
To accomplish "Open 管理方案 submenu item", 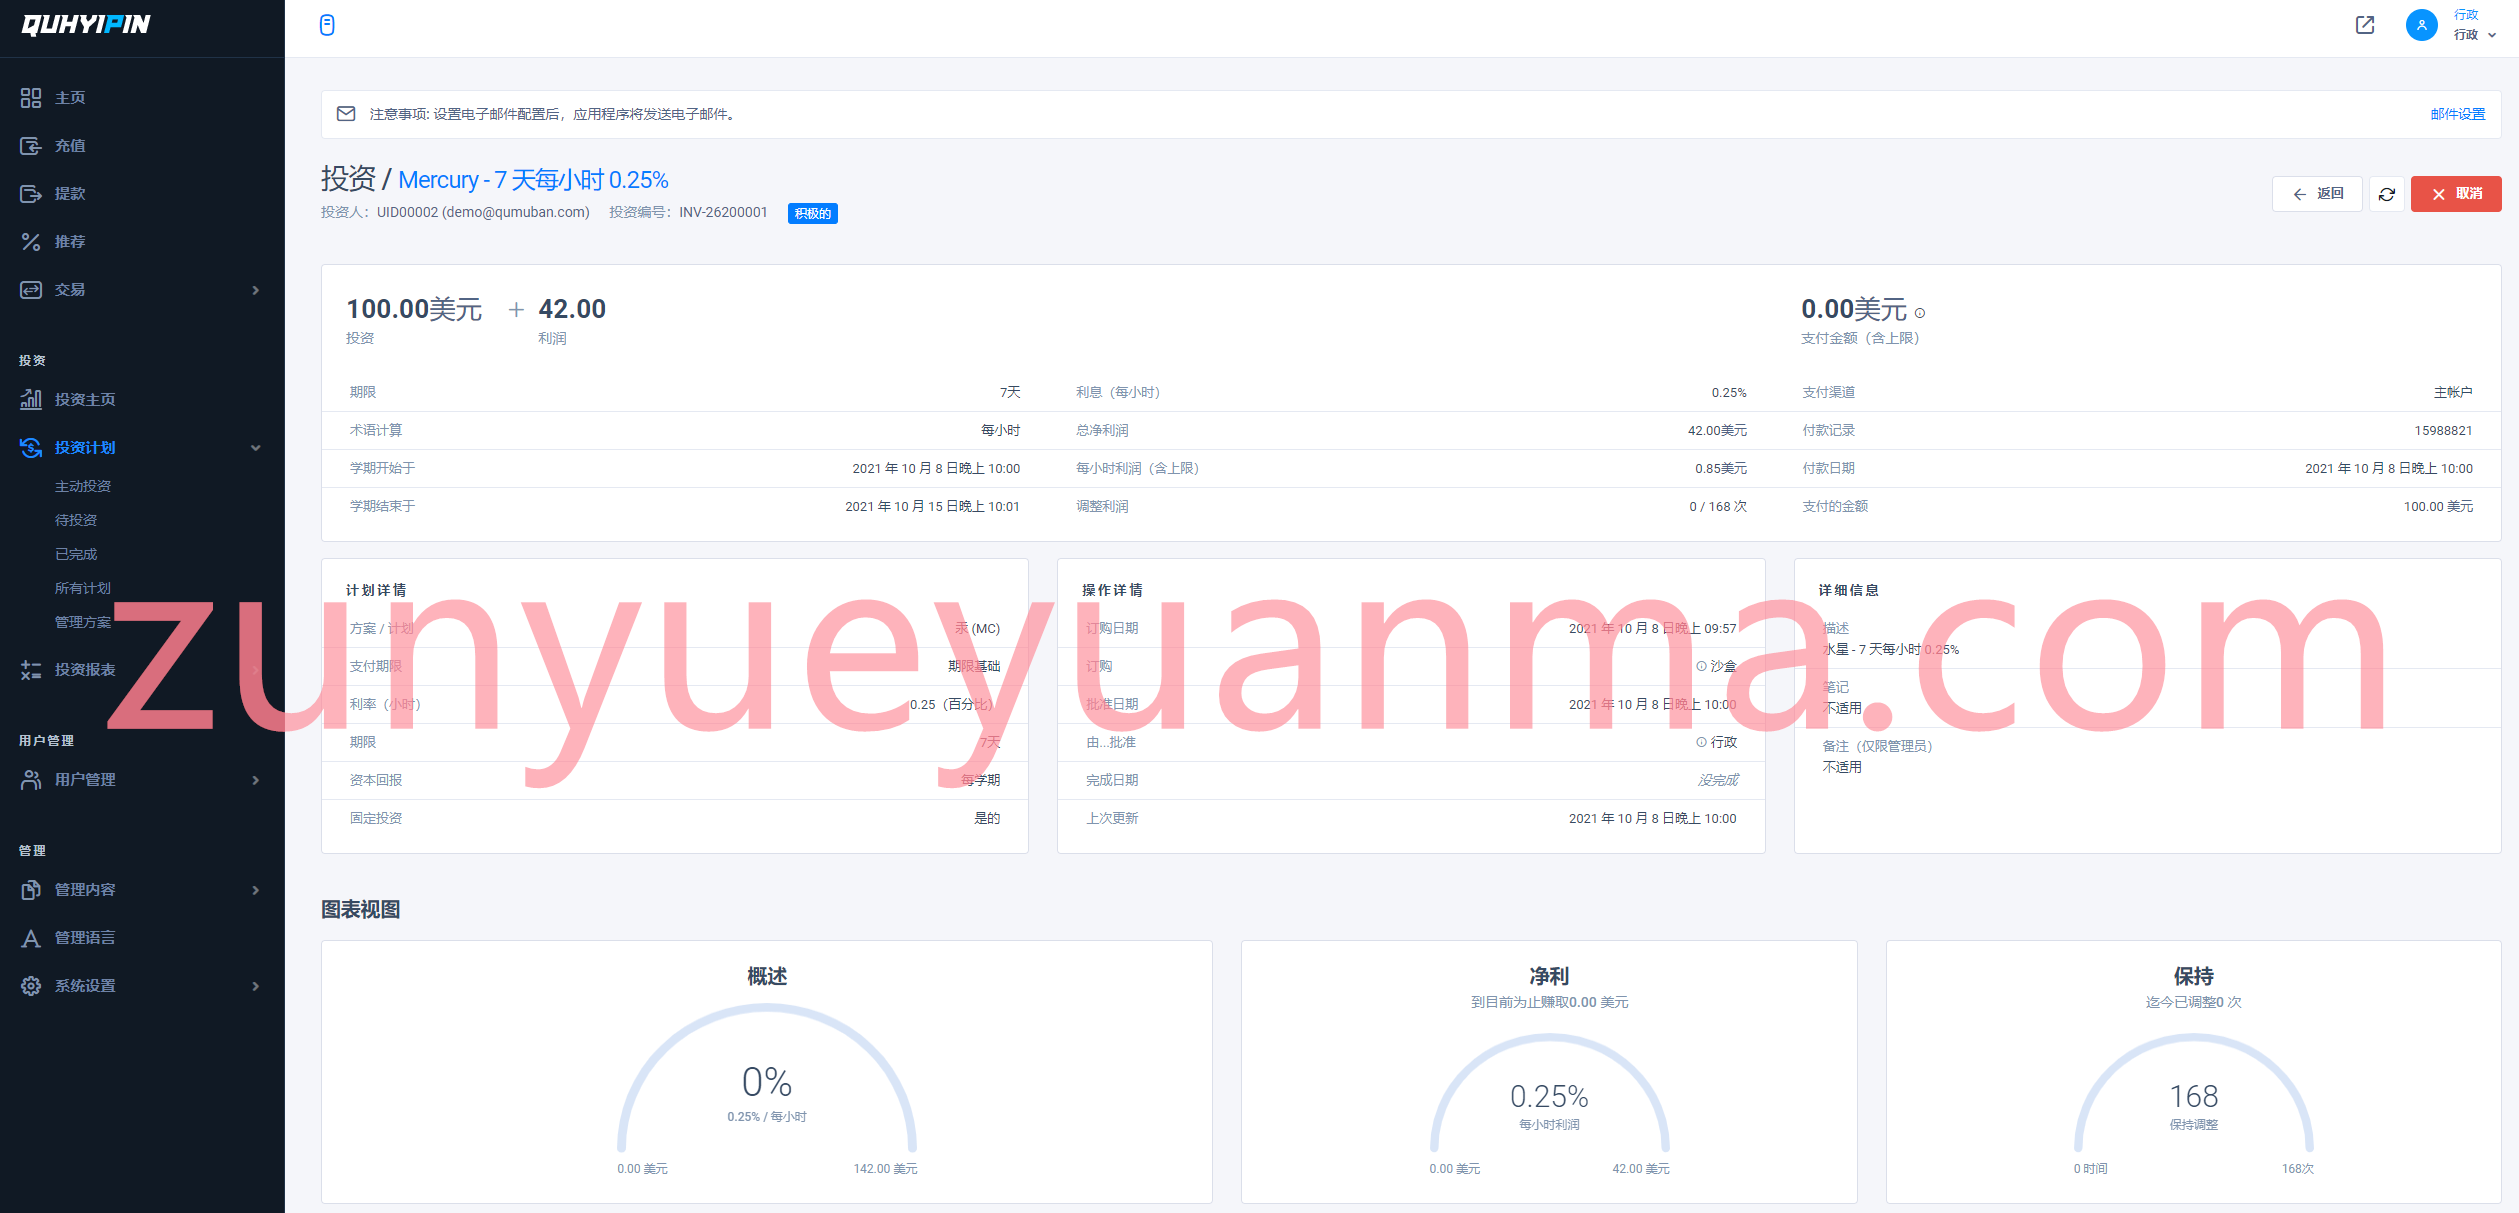I will pos(83,622).
